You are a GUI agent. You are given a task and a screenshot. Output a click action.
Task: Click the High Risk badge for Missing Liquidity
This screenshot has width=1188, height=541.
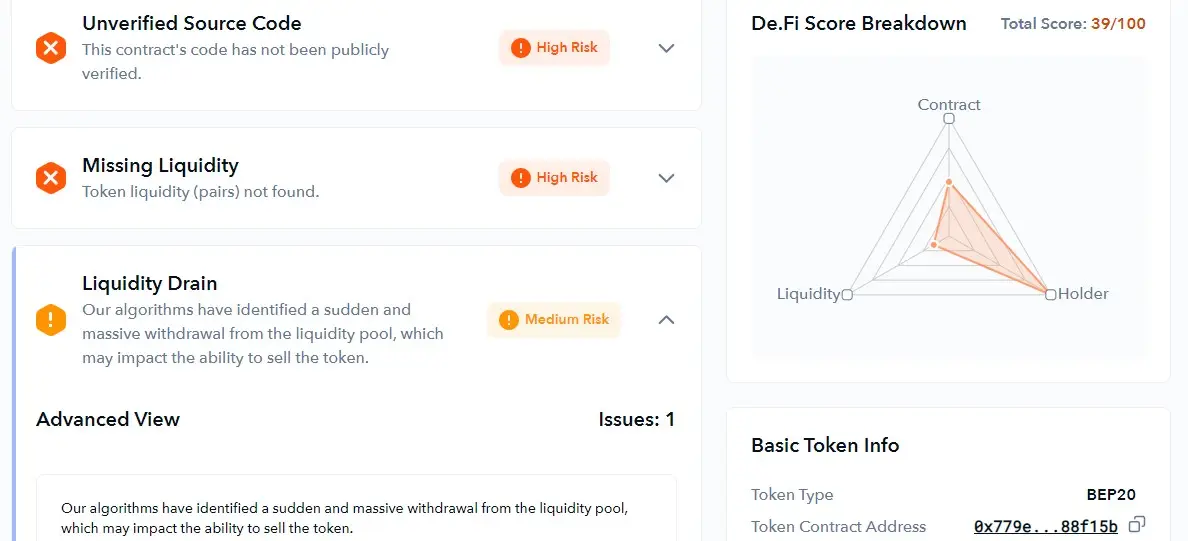pos(554,178)
